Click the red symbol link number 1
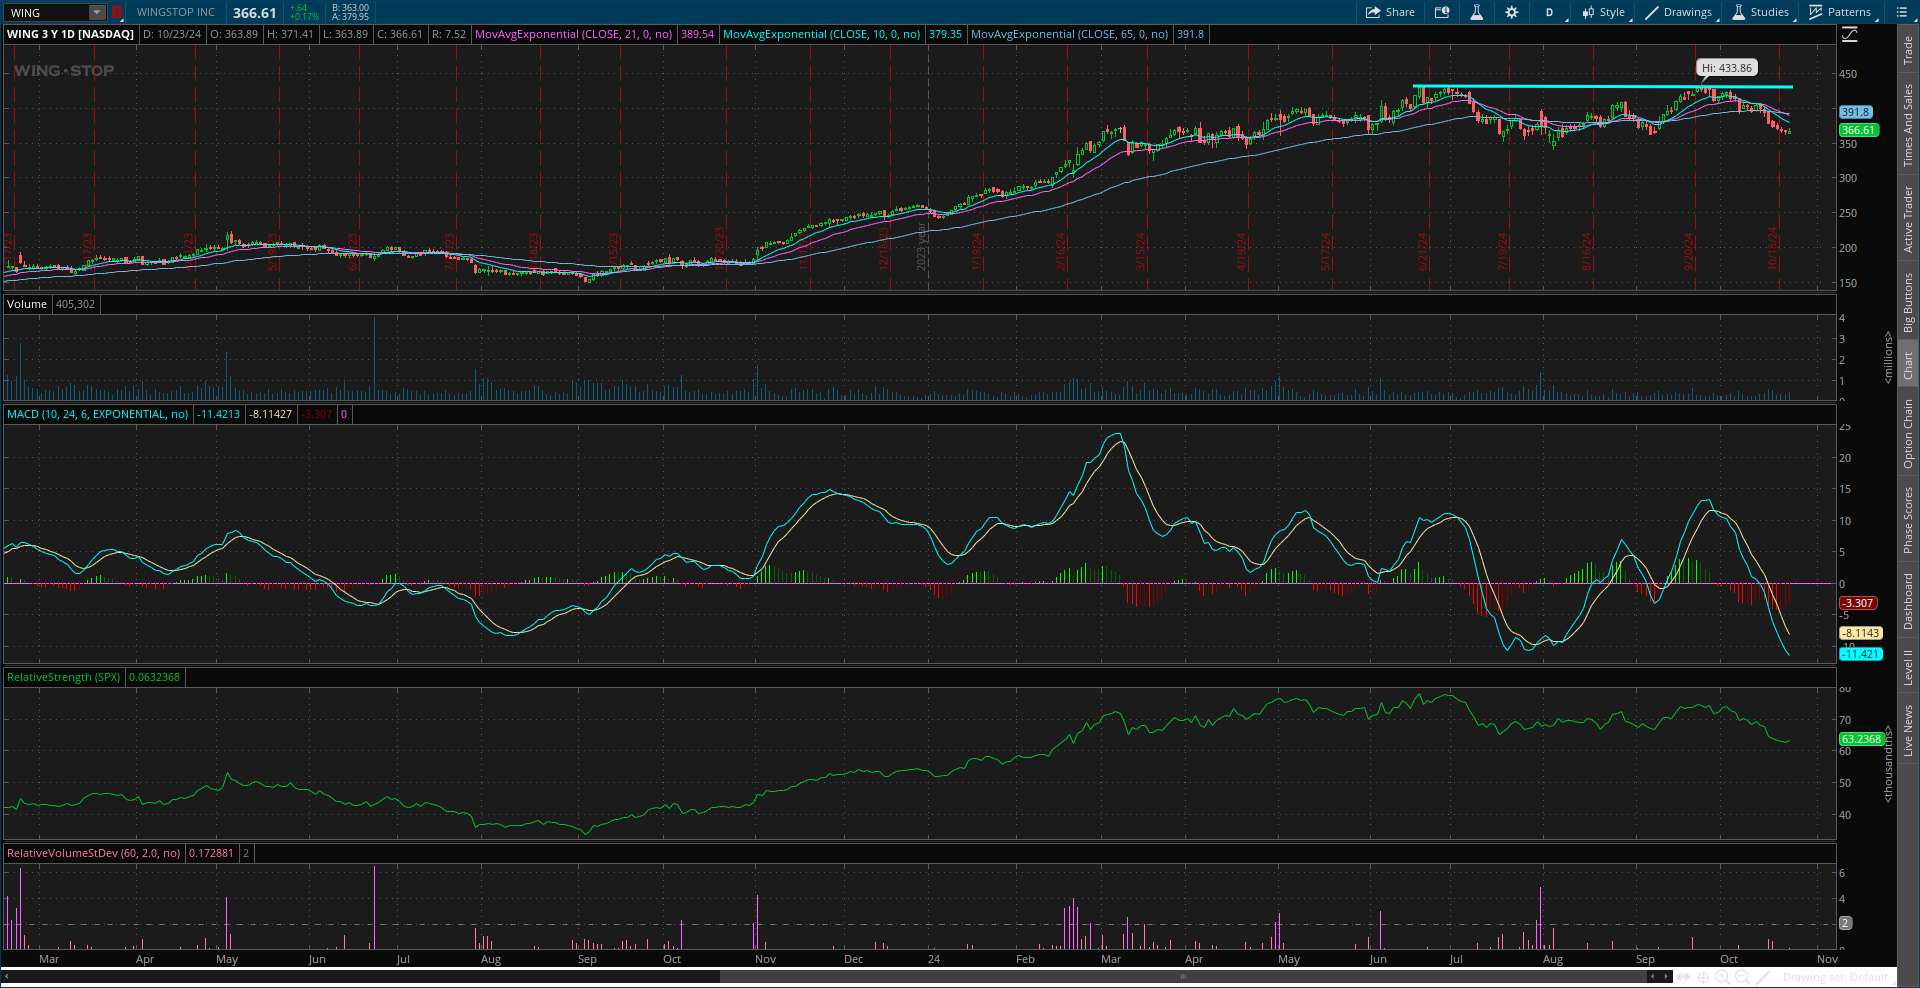Image resolution: width=1920 pixels, height=988 pixels. [x=116, y=12]
